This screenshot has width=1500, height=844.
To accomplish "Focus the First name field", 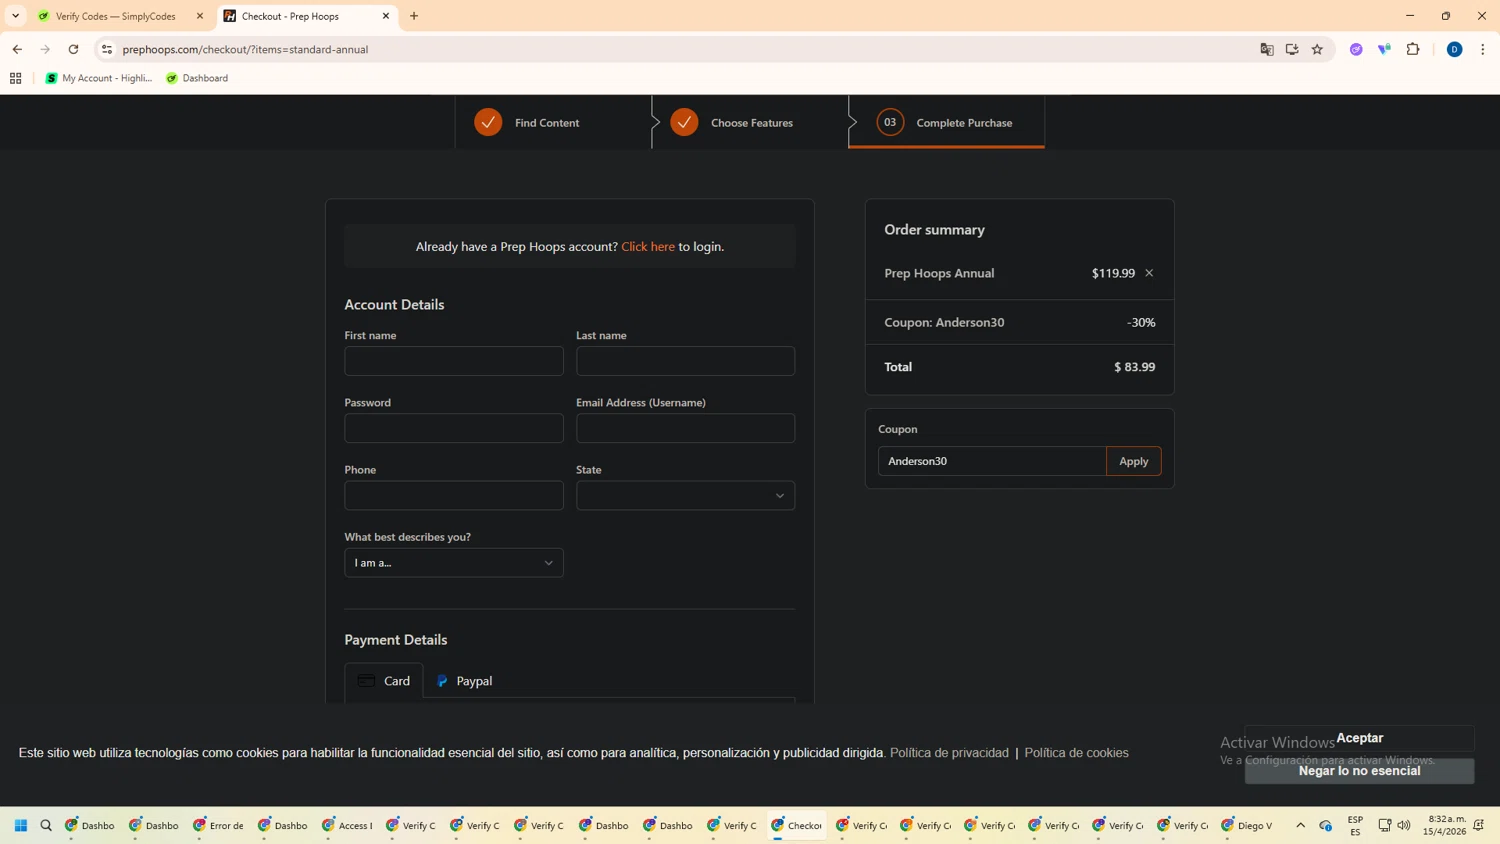I will (x=454, y=361).
